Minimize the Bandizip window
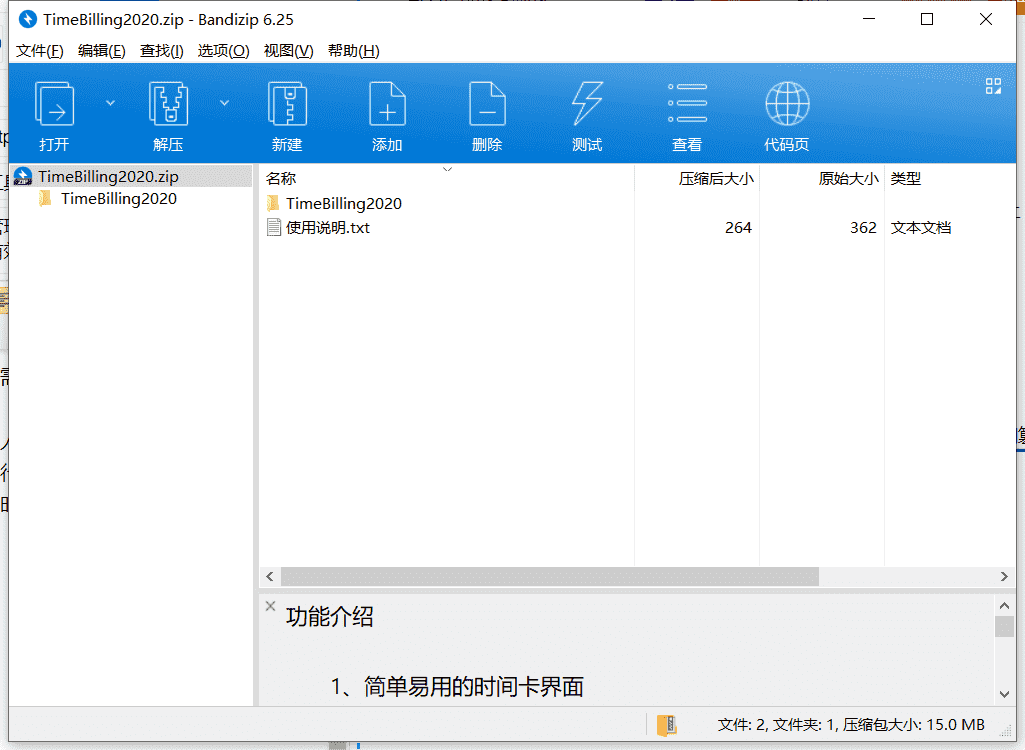 [x=869, y=20]
